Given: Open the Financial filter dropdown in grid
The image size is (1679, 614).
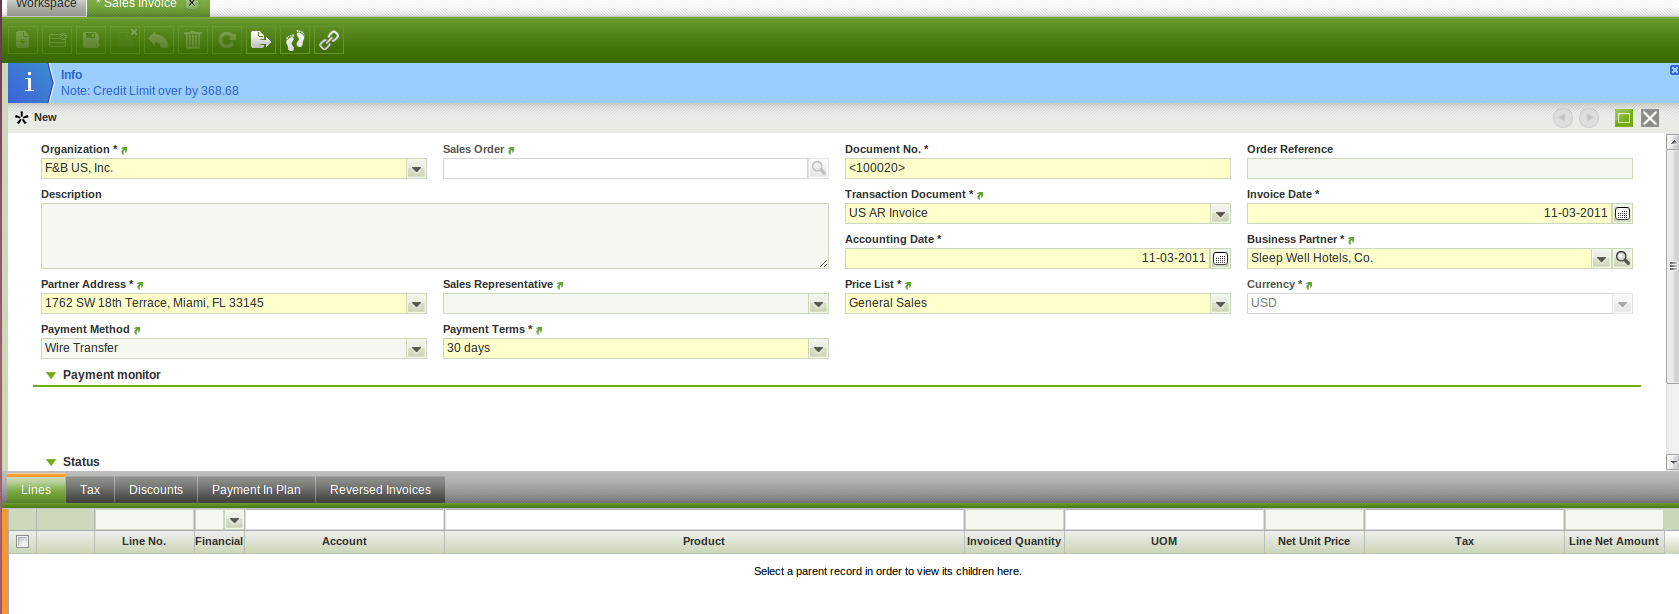Looking at the screenshot, I should tap(234, 520).
